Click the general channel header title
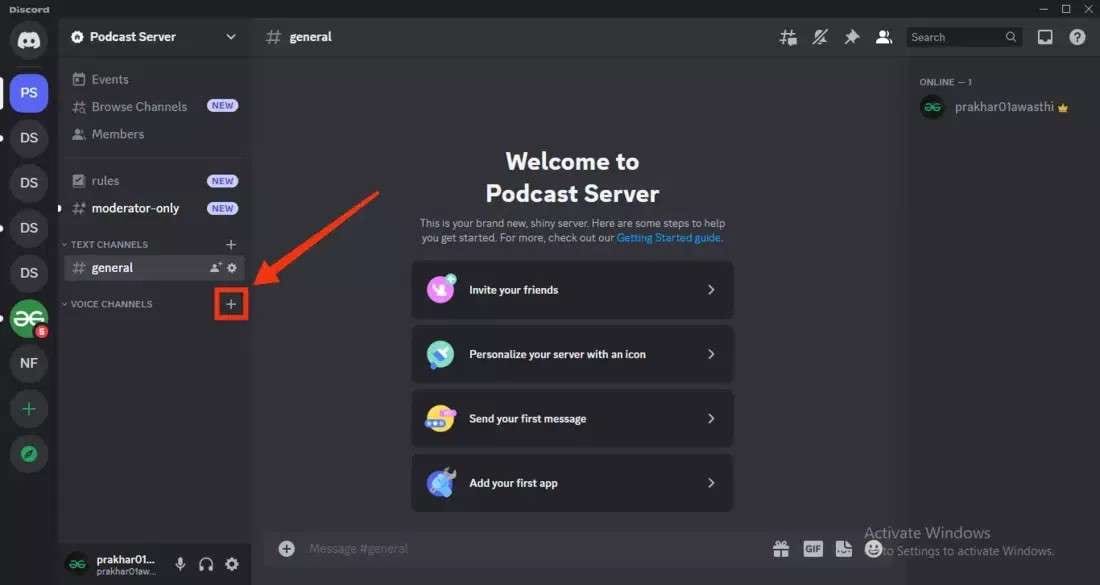Viewport: 1100px width, 585px height. pyautogui.click(x=310, y=37)
